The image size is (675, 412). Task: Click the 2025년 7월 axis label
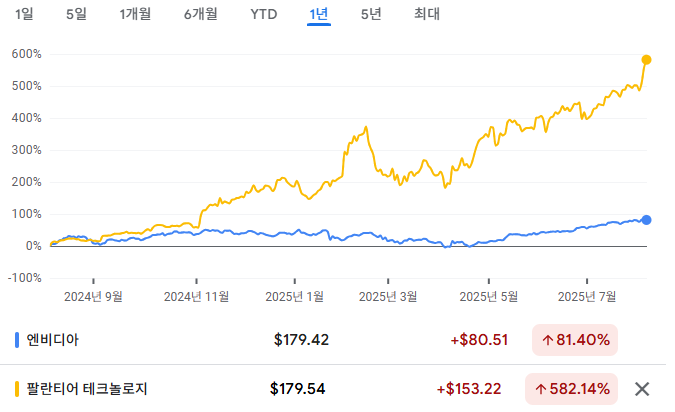tap(587, 297)
